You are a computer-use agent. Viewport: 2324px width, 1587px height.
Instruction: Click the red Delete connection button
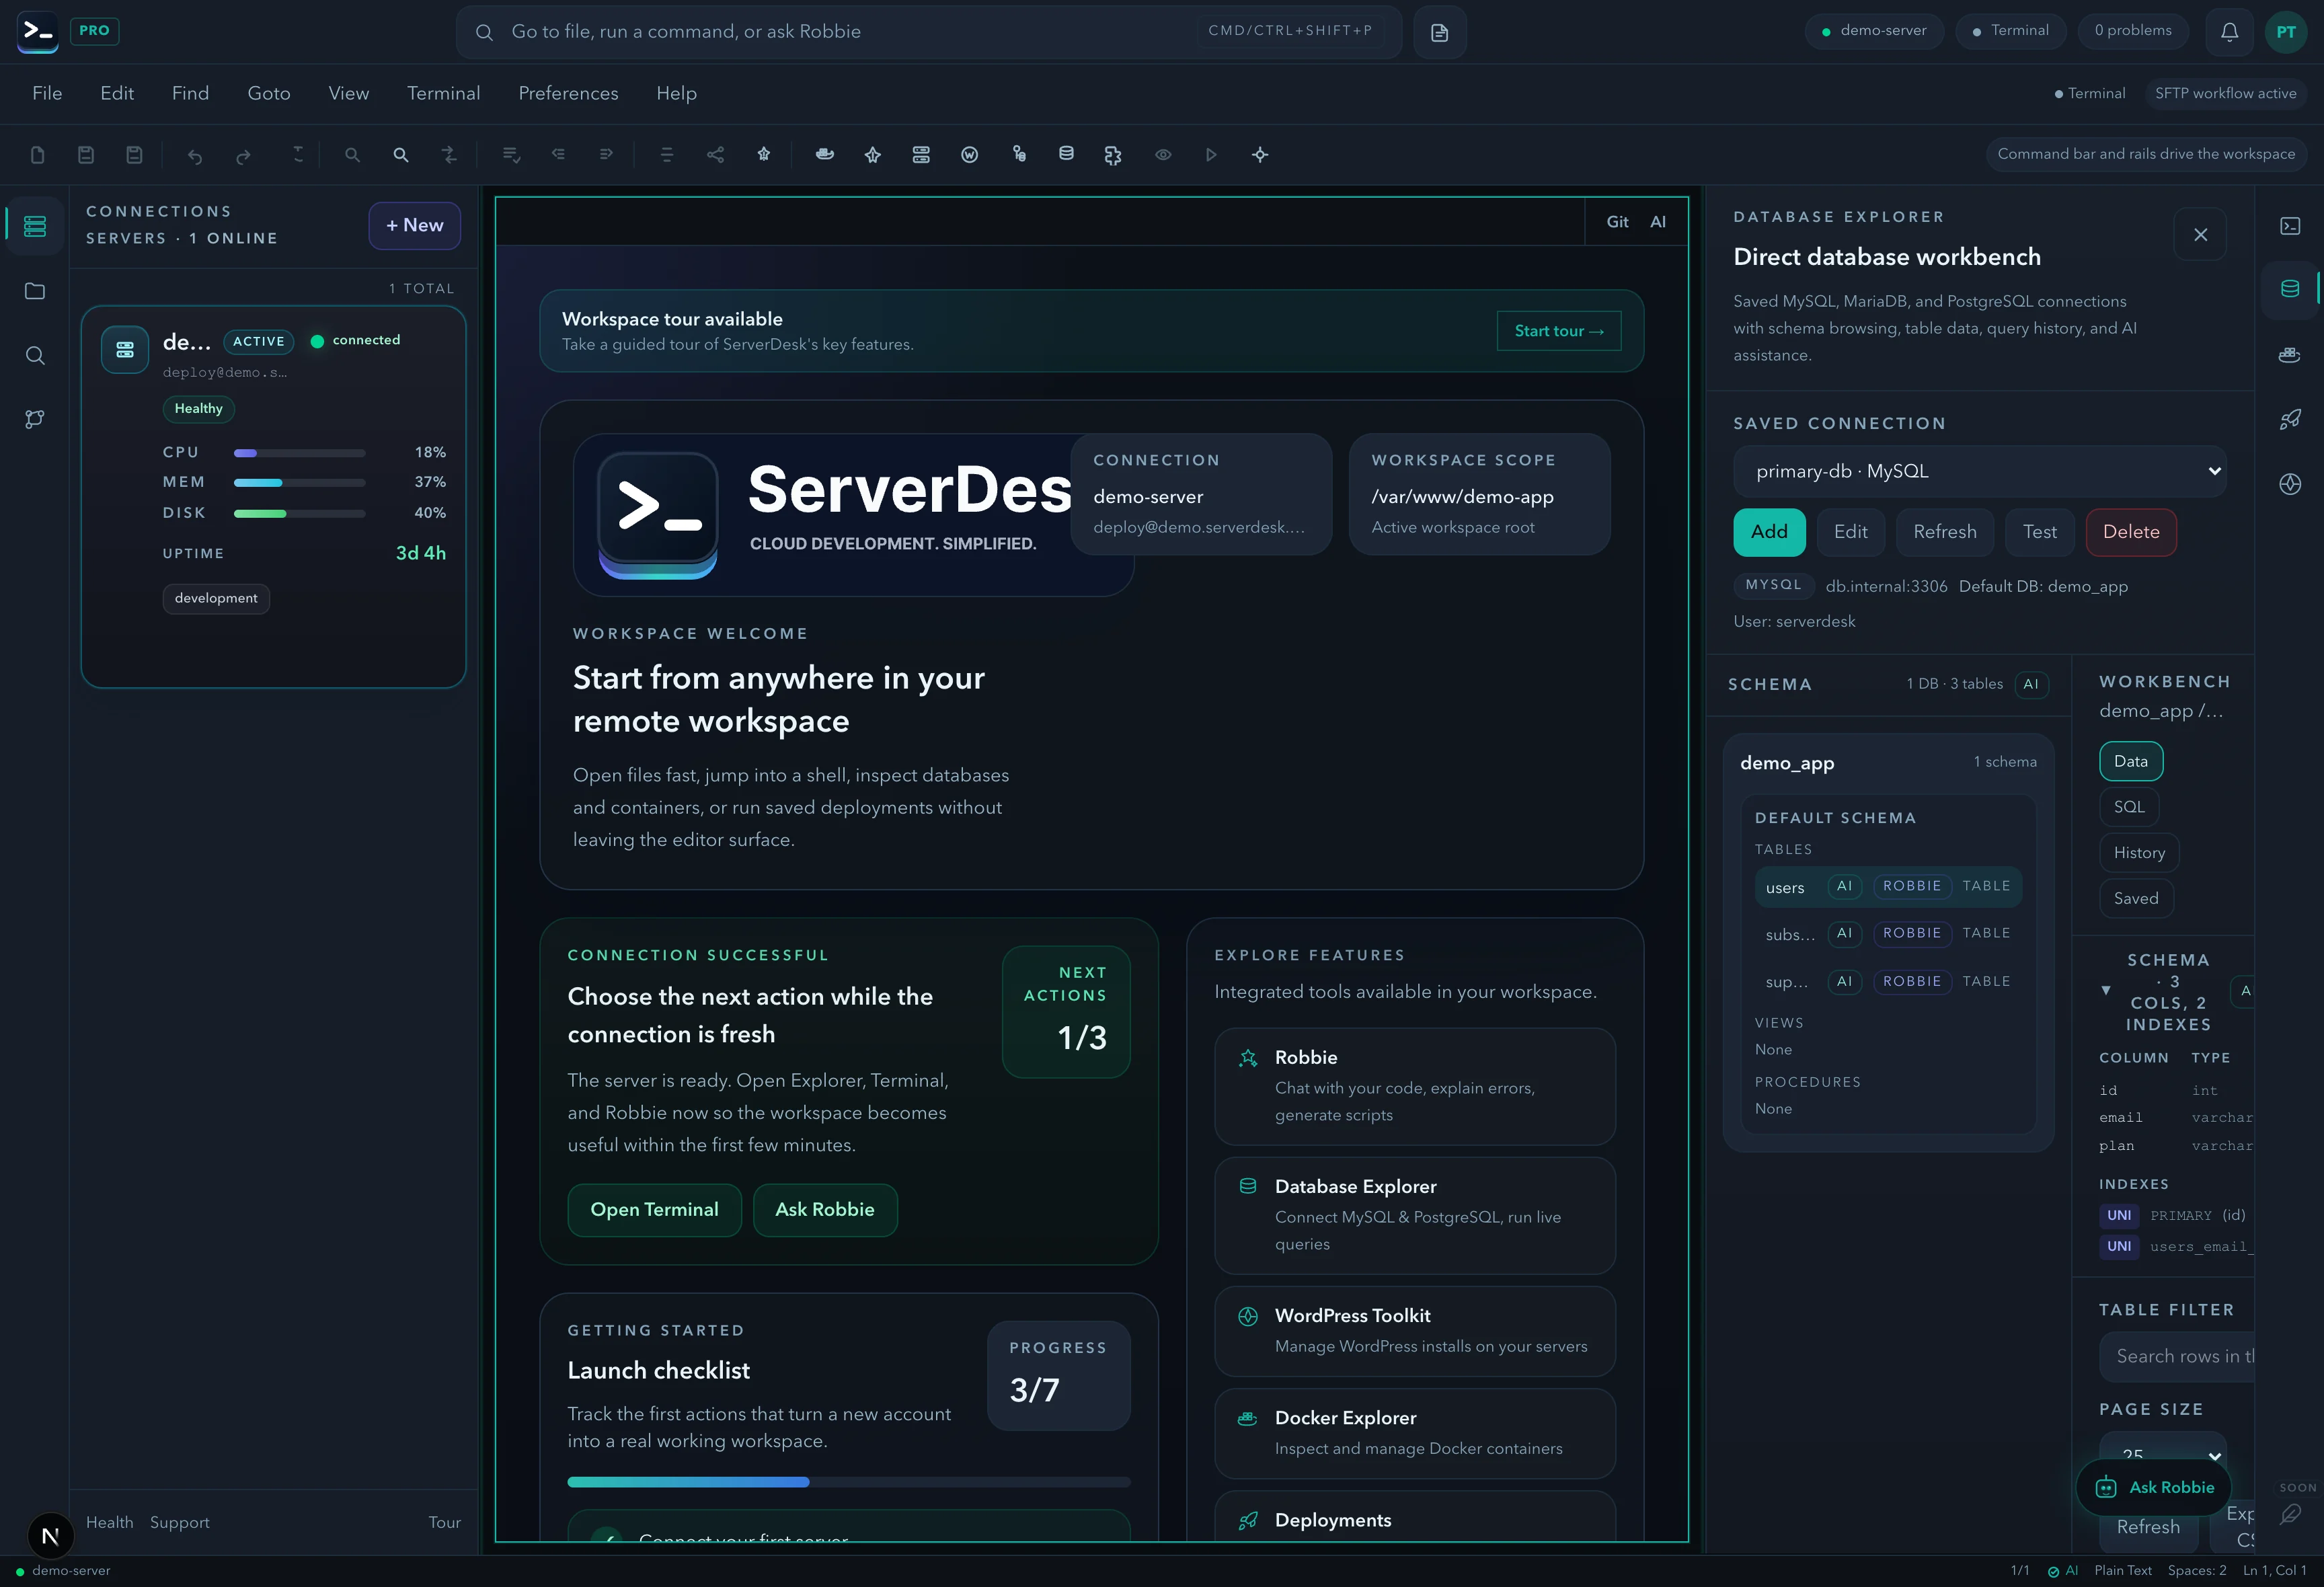click(x=2131, y=532)
